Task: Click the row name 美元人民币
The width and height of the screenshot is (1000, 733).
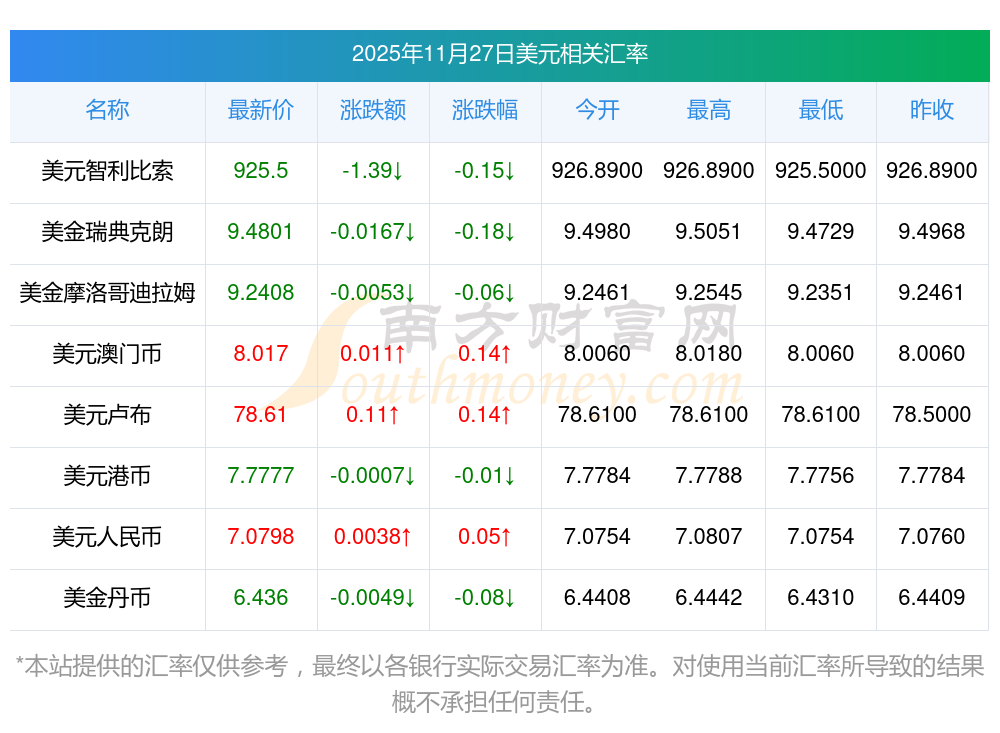Action: click(107, 537)
